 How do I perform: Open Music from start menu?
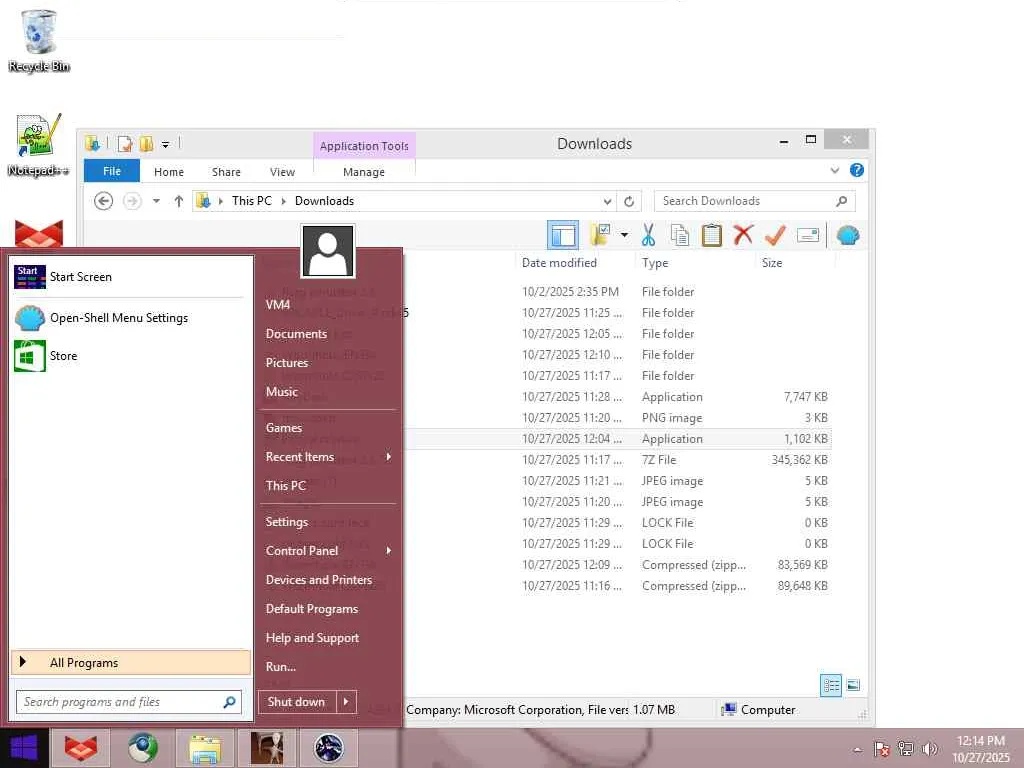[x=328, y=392]
